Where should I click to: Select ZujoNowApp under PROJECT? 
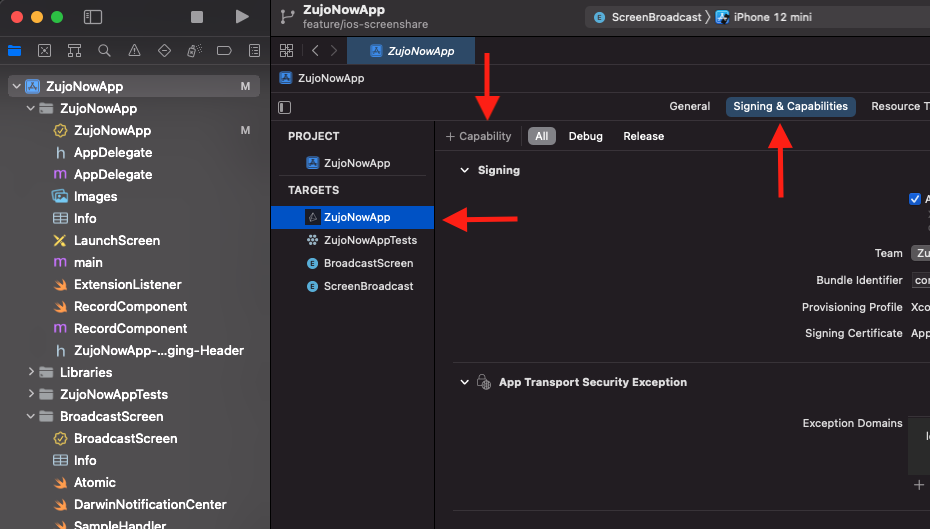click(x=348, y=163)
